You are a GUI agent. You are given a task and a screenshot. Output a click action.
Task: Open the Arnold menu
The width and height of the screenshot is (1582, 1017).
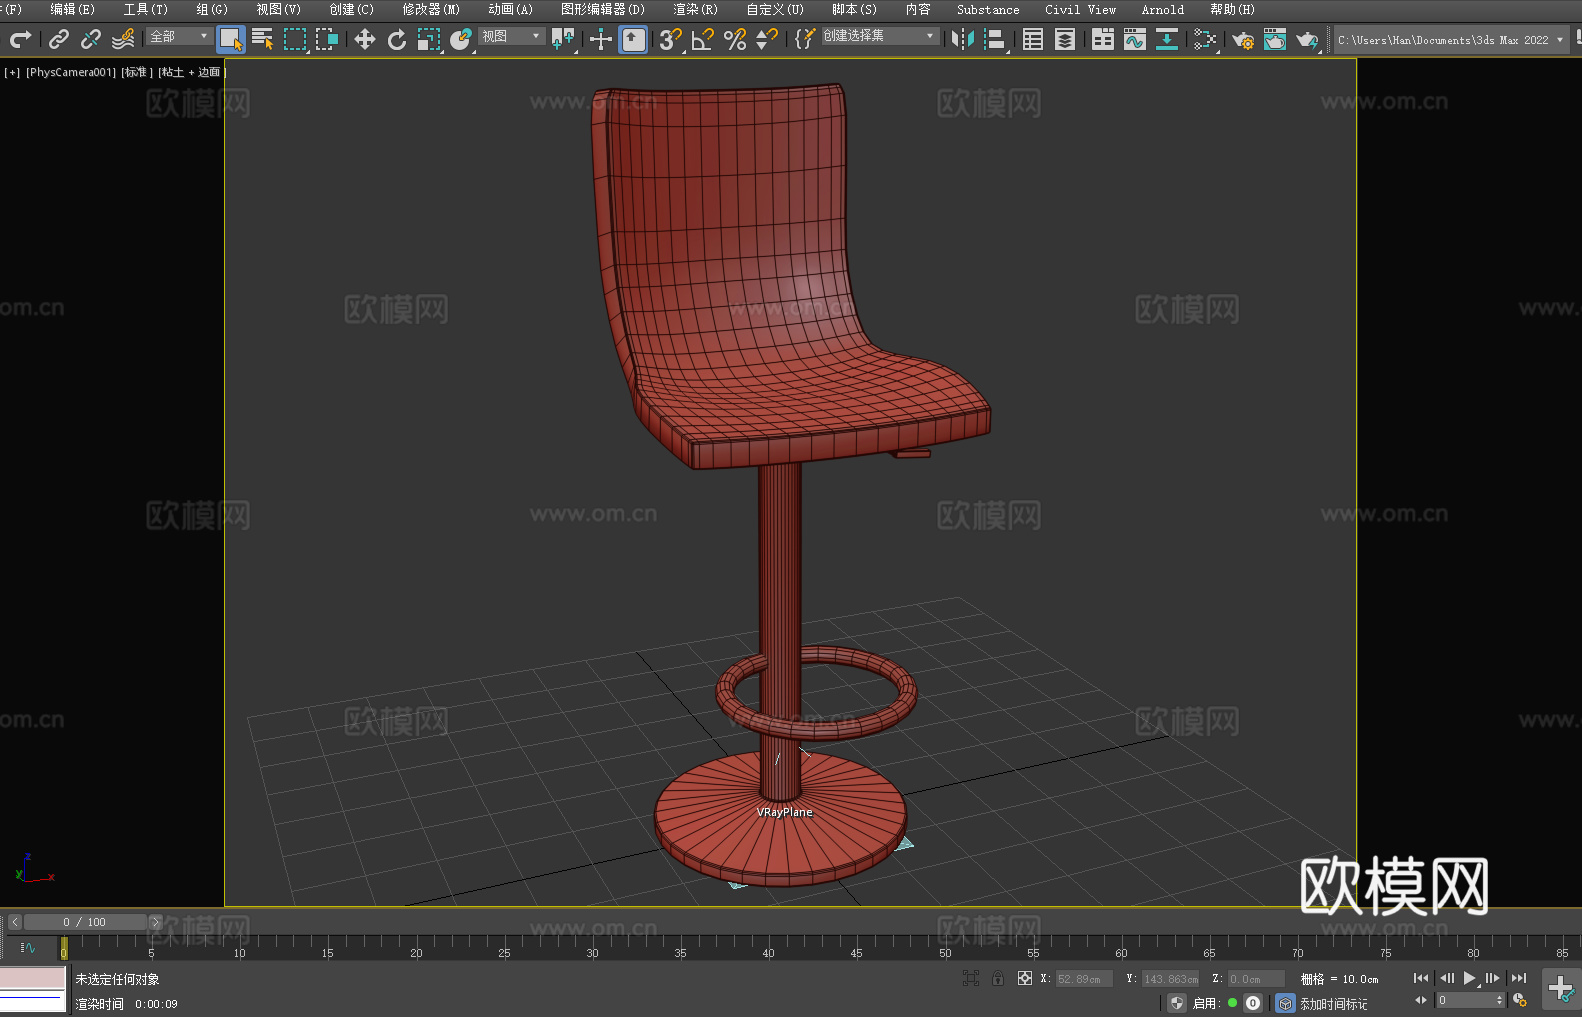[x=1163, y=9]
